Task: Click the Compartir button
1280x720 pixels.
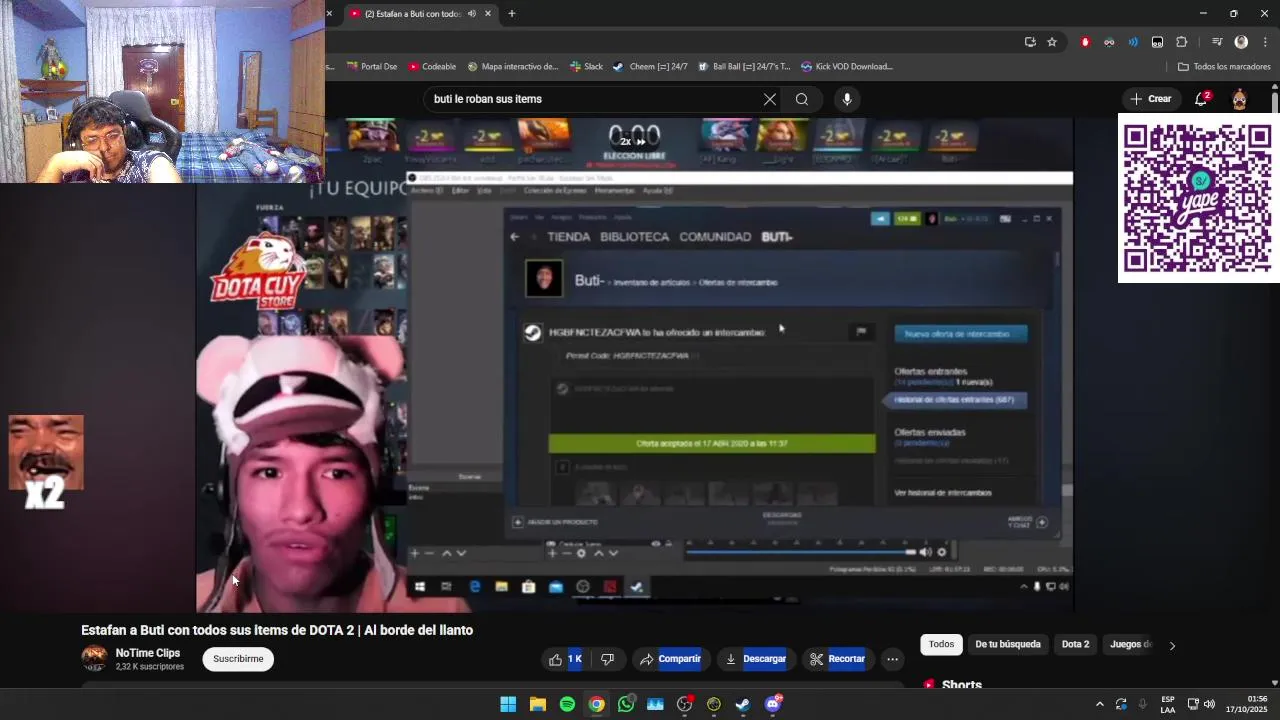Action: pyautogui.click(x=670, y=659)
